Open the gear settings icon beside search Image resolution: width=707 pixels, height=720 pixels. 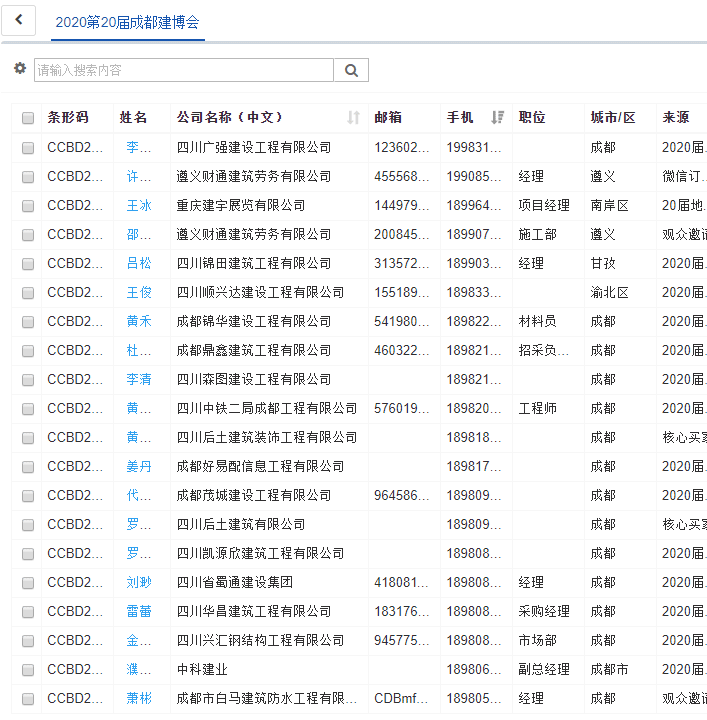point(20,68)
